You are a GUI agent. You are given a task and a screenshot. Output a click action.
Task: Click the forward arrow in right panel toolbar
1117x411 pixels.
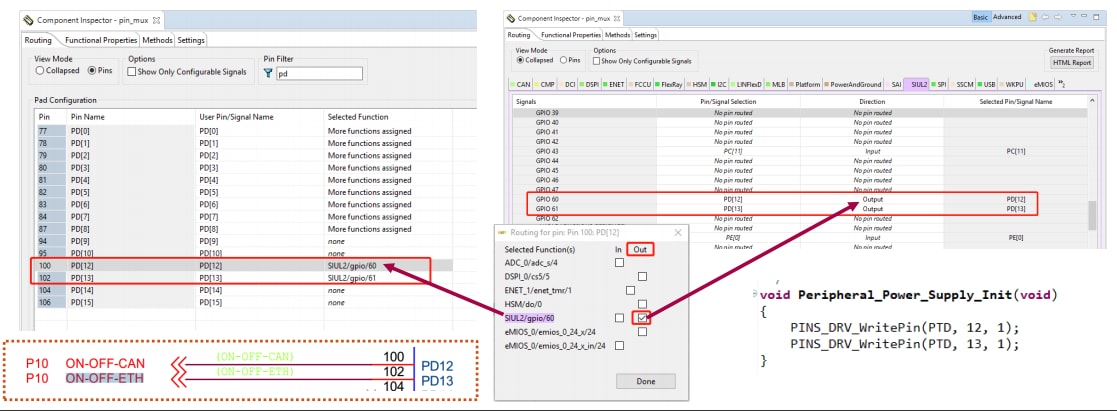tap(1058, 17)
